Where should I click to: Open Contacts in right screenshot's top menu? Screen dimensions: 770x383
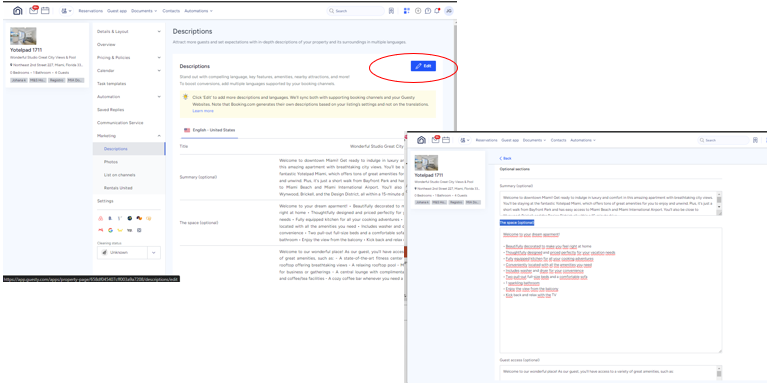(x=558, y=140)
